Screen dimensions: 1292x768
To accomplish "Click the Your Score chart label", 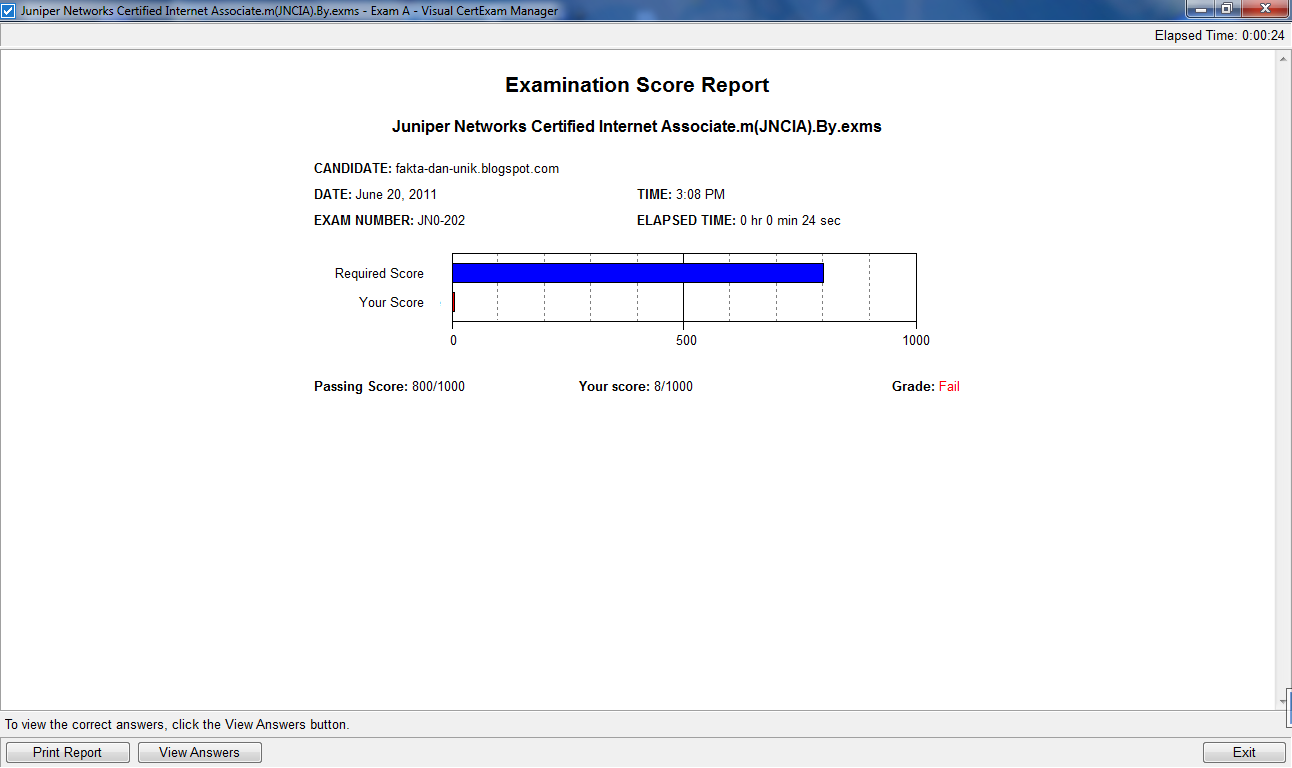I will 391,302.
